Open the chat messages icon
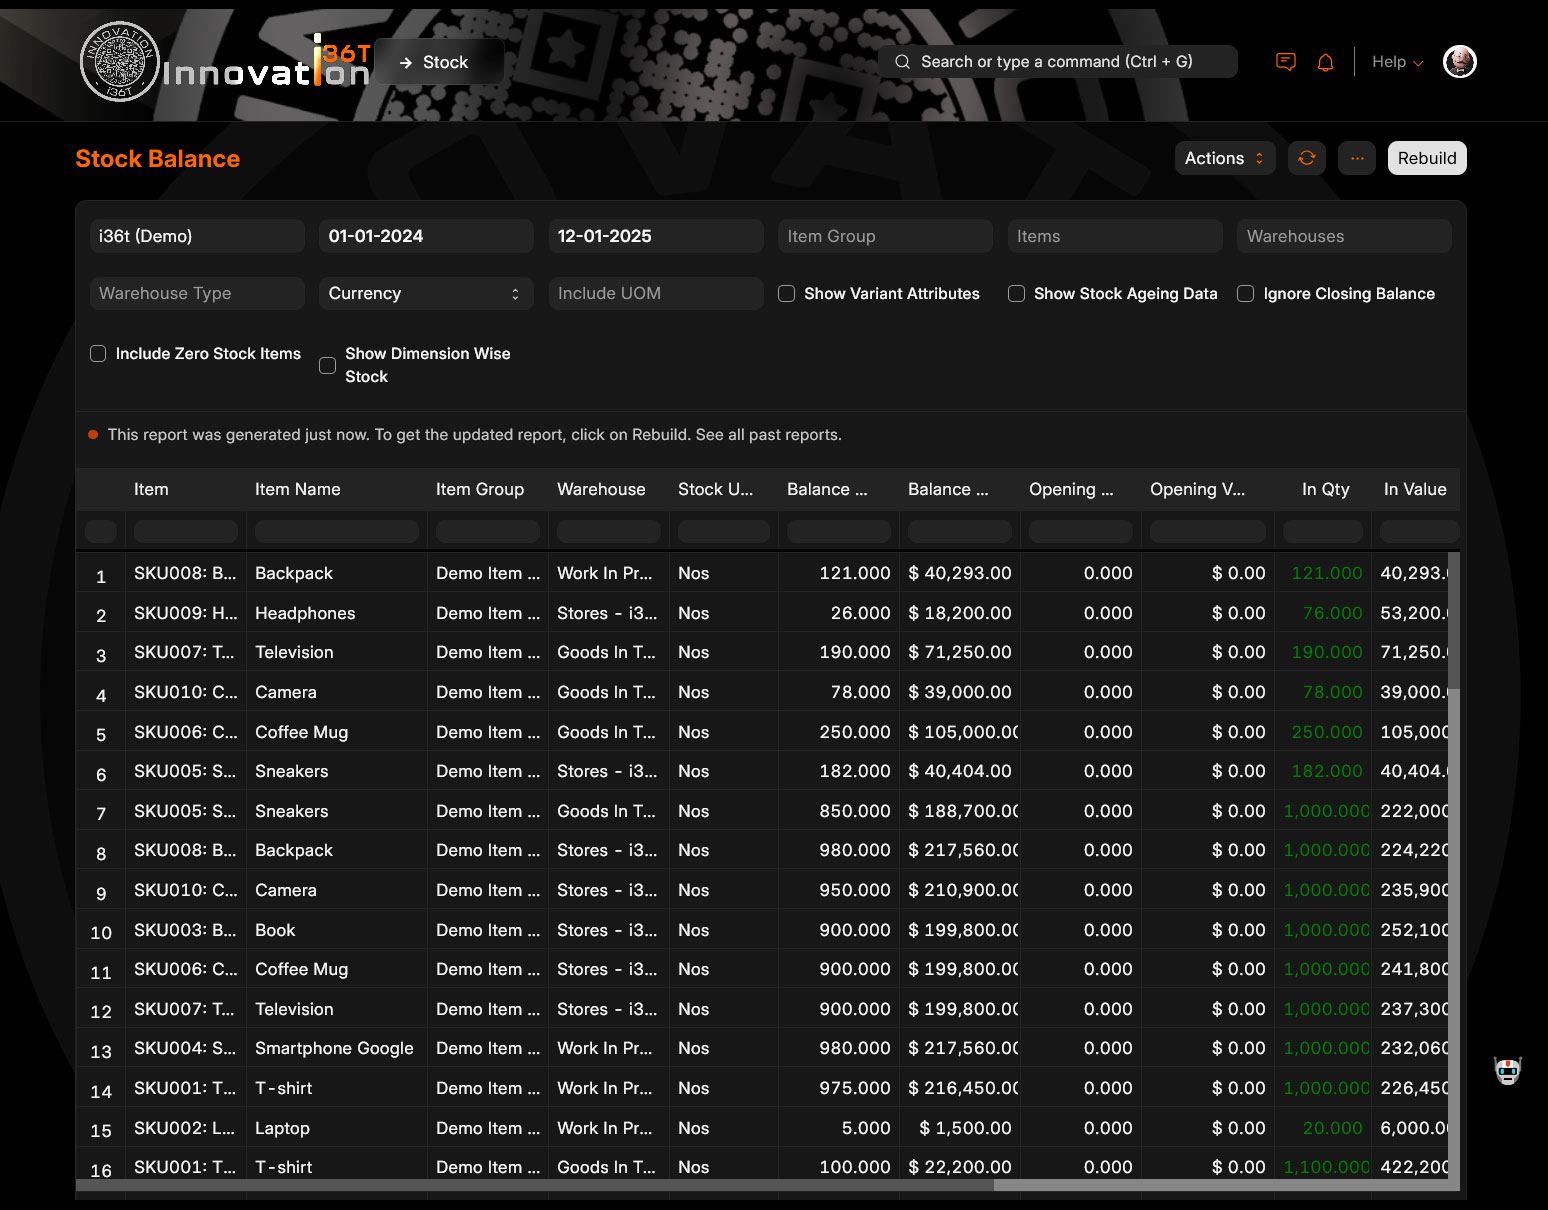This screenshot has height=1210, width=1548. point(1286,62)
